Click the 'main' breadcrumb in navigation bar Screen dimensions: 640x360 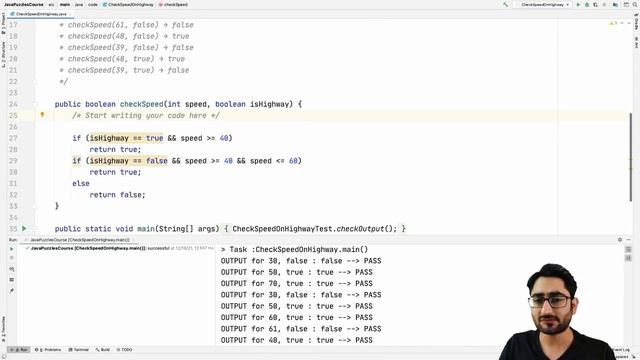tap(64, 4)
